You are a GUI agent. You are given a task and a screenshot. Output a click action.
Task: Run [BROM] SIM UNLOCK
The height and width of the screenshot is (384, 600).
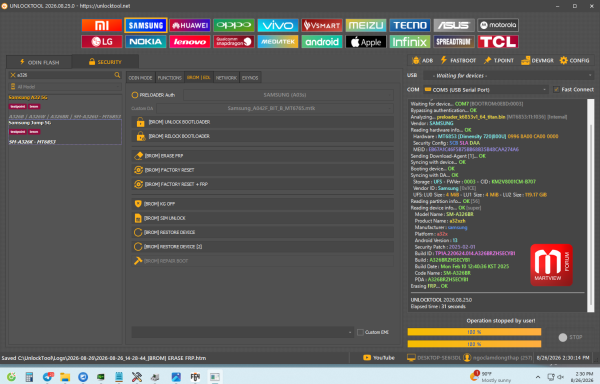[x=262, y=218]
